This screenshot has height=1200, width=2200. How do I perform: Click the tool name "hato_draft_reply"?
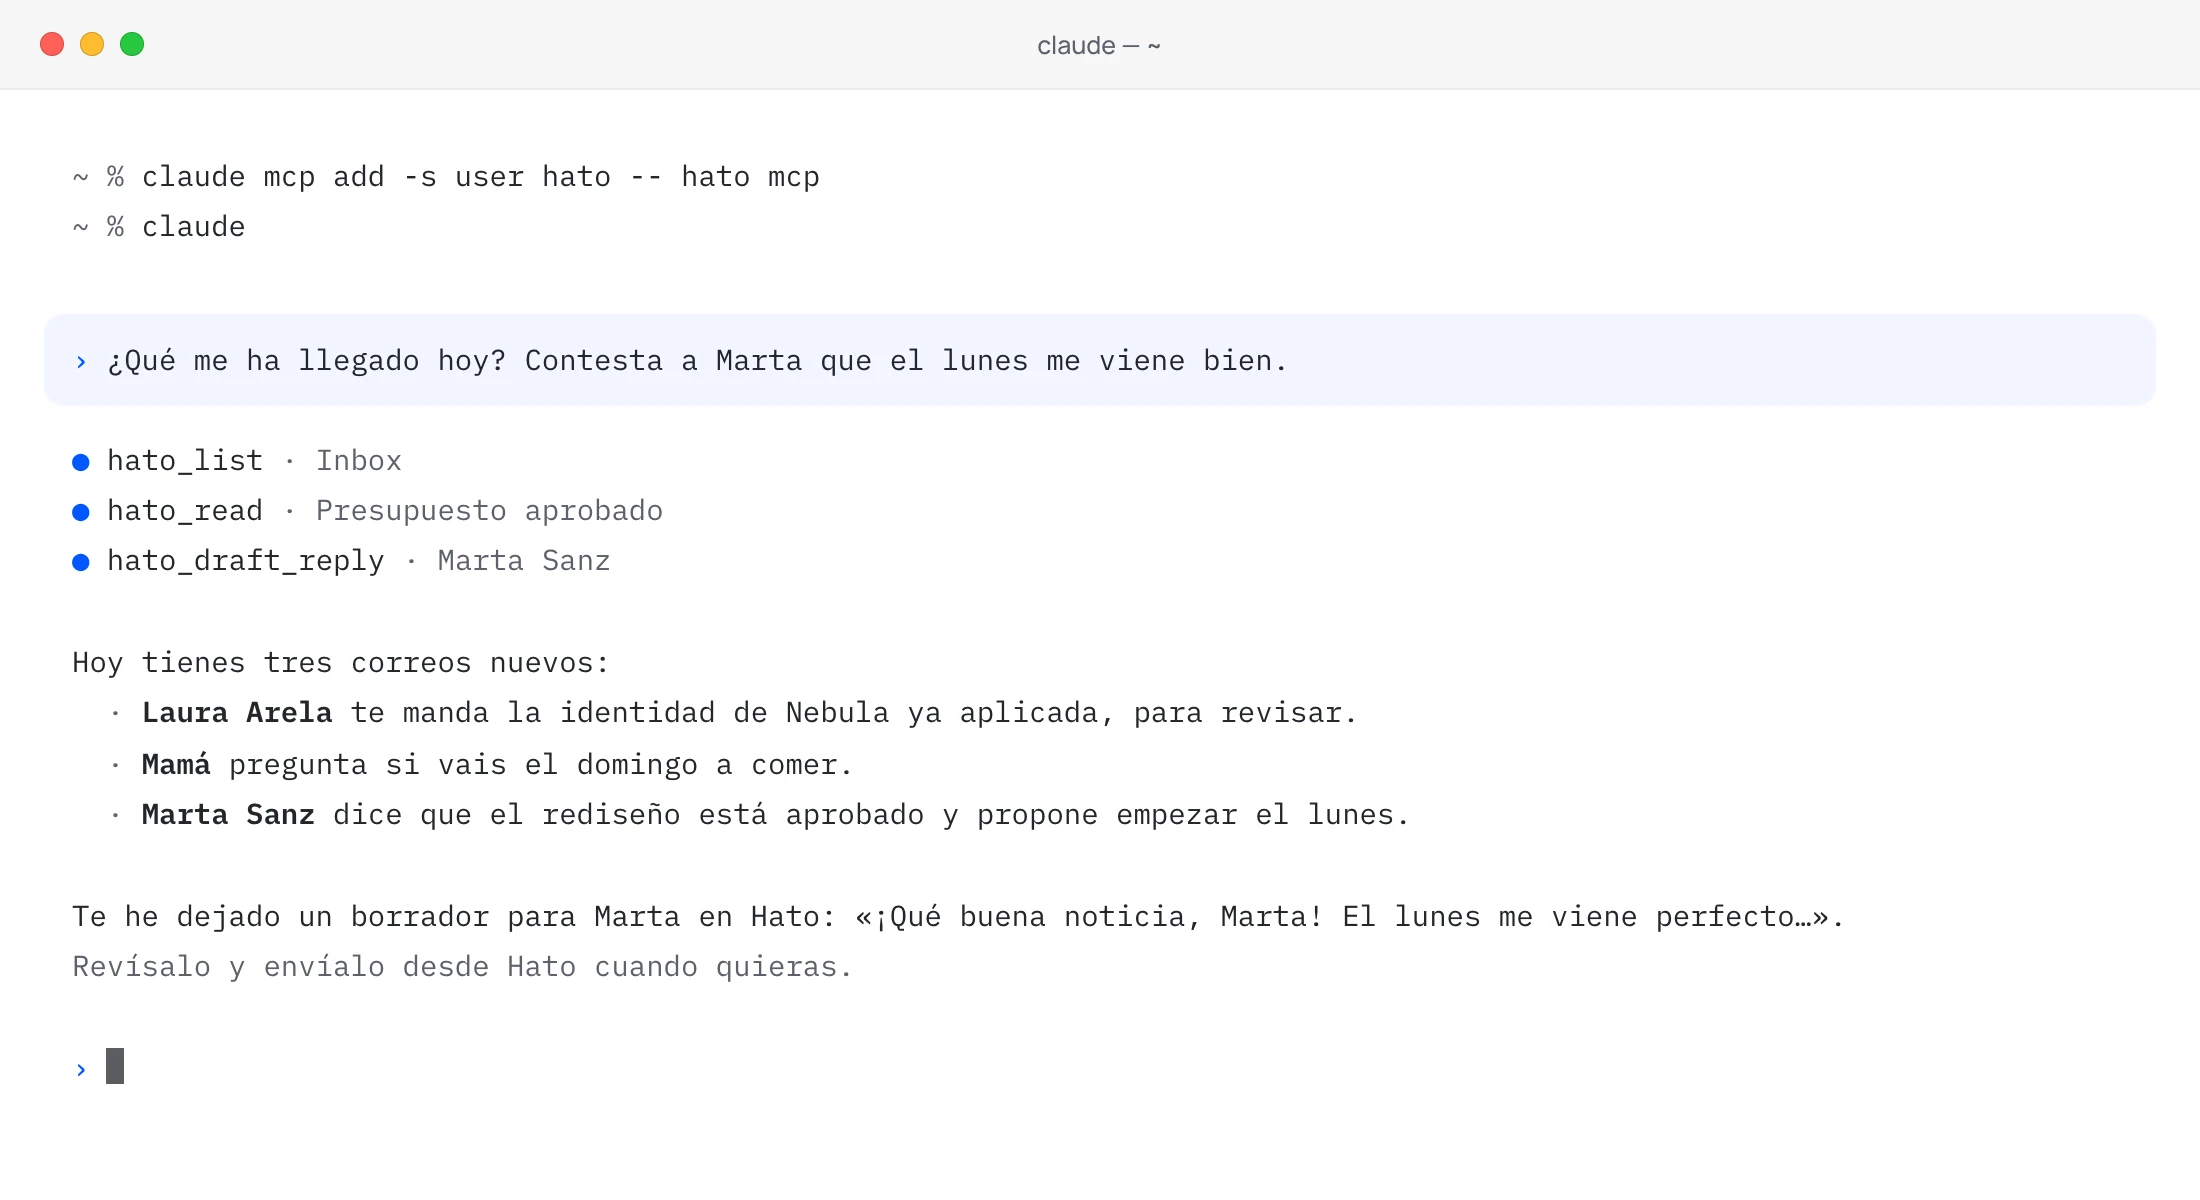(x=246, y=561)
